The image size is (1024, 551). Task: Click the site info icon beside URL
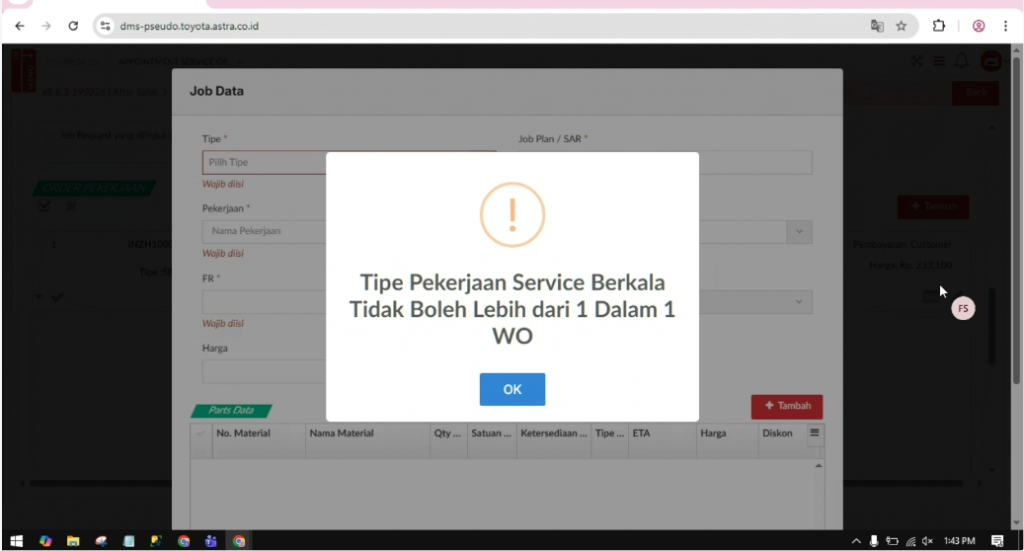click(105, 26)
